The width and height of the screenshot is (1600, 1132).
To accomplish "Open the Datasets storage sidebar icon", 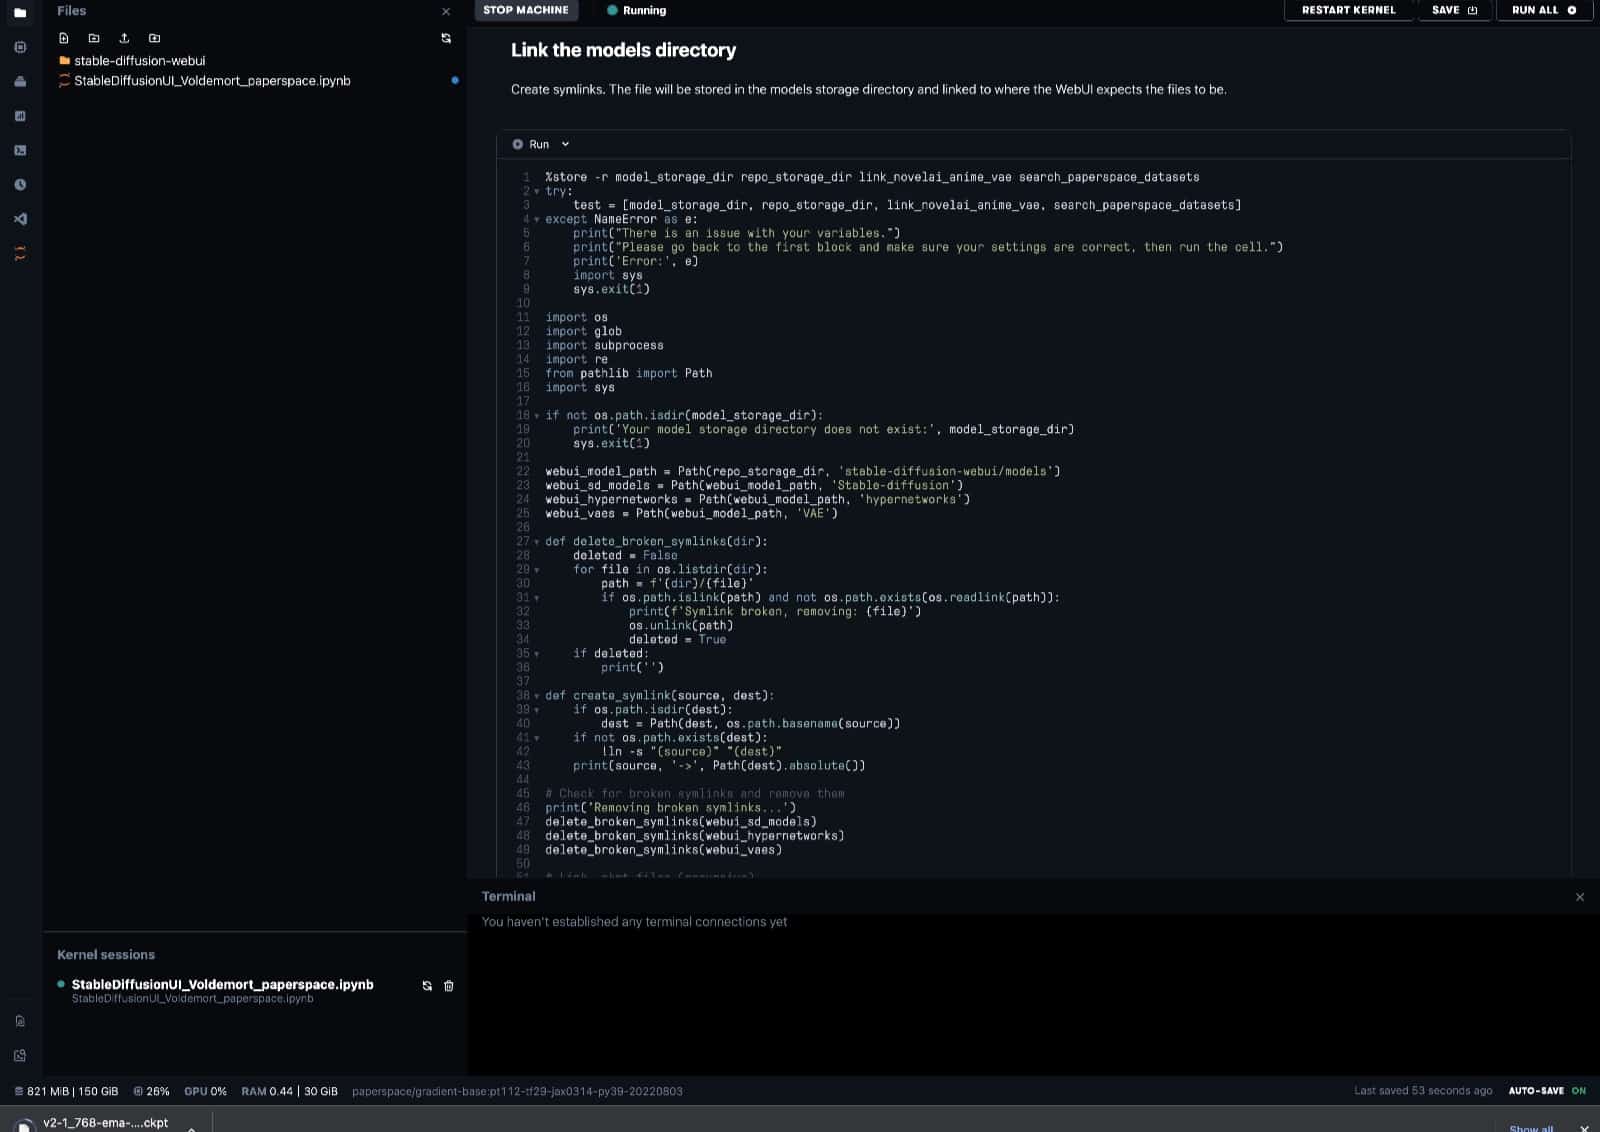I will click(20, 82).
